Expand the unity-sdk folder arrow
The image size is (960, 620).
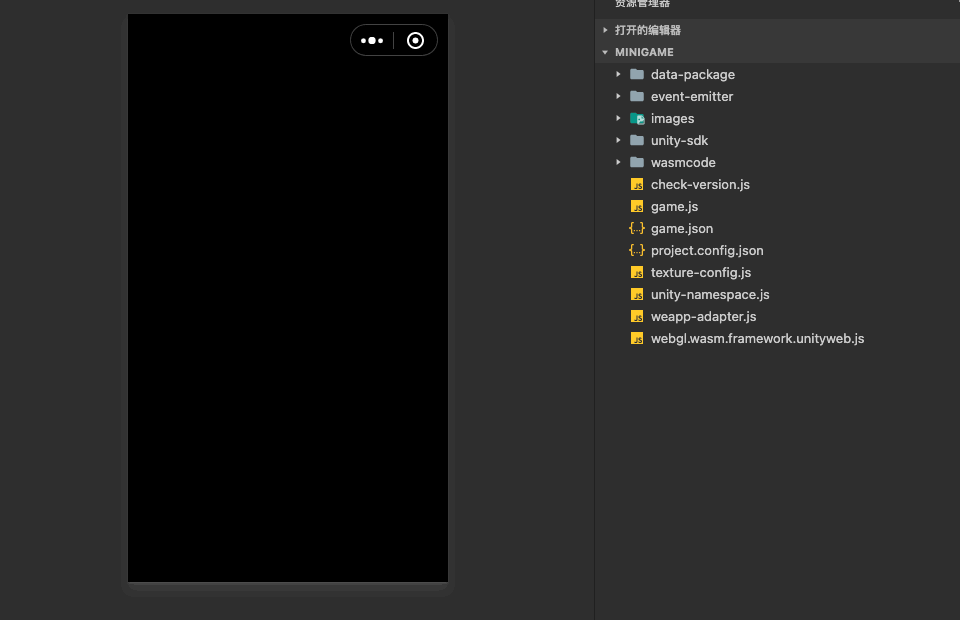[618, 140]
